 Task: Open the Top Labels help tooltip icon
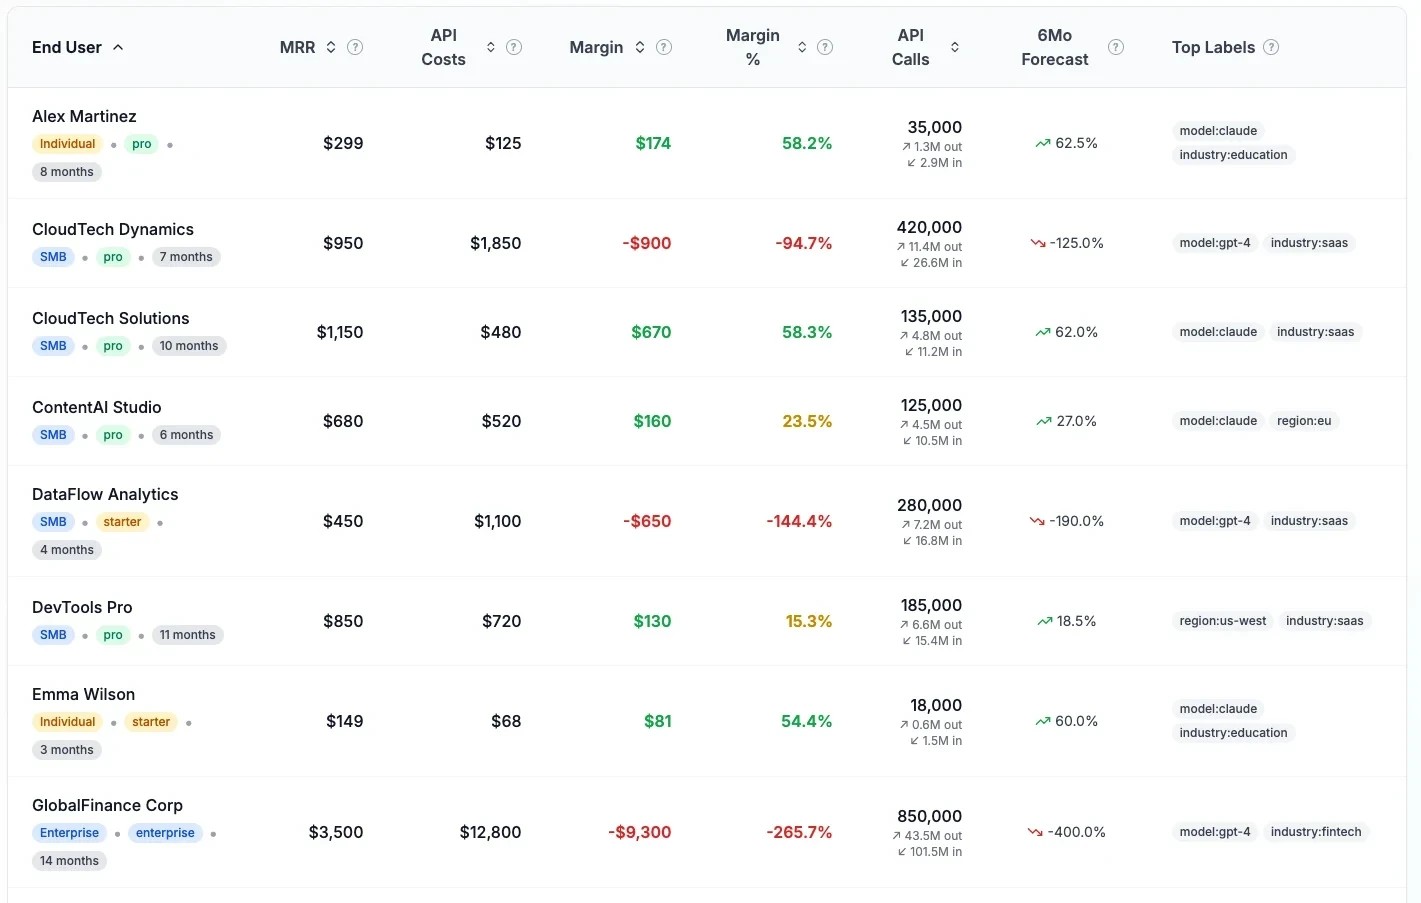pyautogui.click(x=1271, y=47)
